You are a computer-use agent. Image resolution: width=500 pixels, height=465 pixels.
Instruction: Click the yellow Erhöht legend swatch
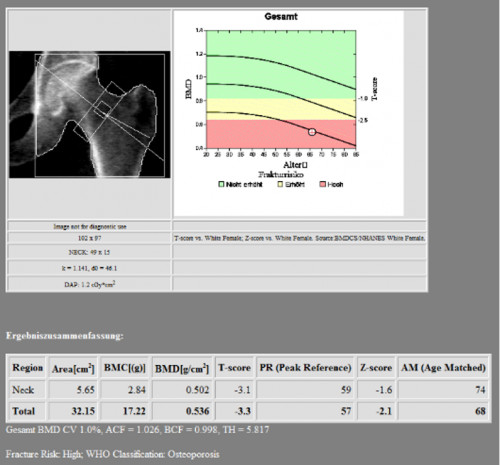pos(280,184)
